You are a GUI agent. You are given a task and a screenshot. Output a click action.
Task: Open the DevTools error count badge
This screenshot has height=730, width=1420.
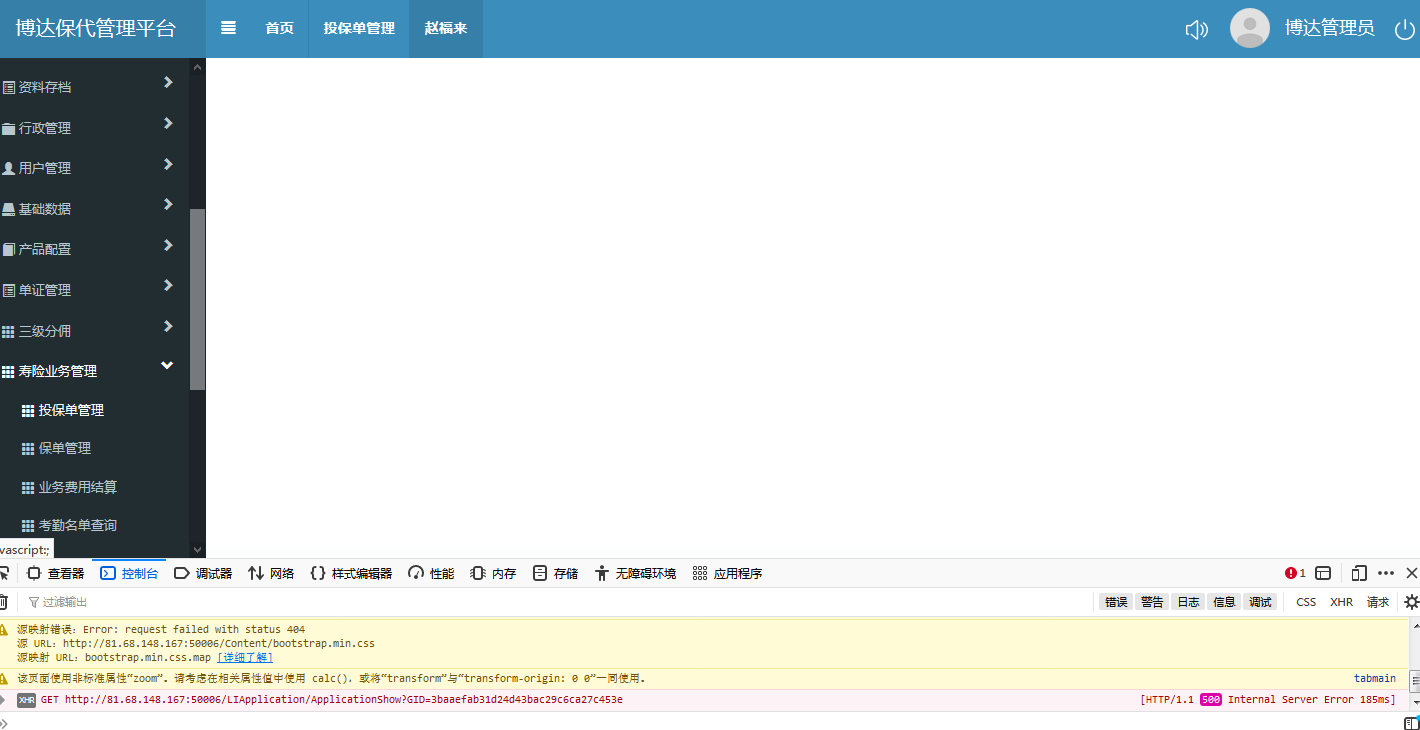1295,573
